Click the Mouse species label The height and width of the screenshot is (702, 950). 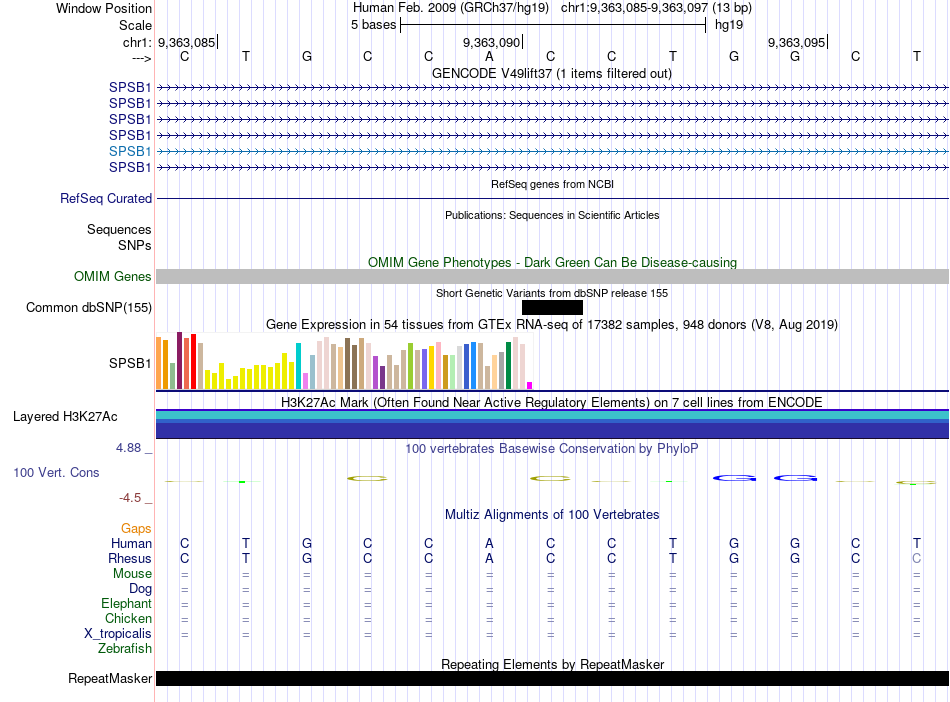[x=132, y=574]
